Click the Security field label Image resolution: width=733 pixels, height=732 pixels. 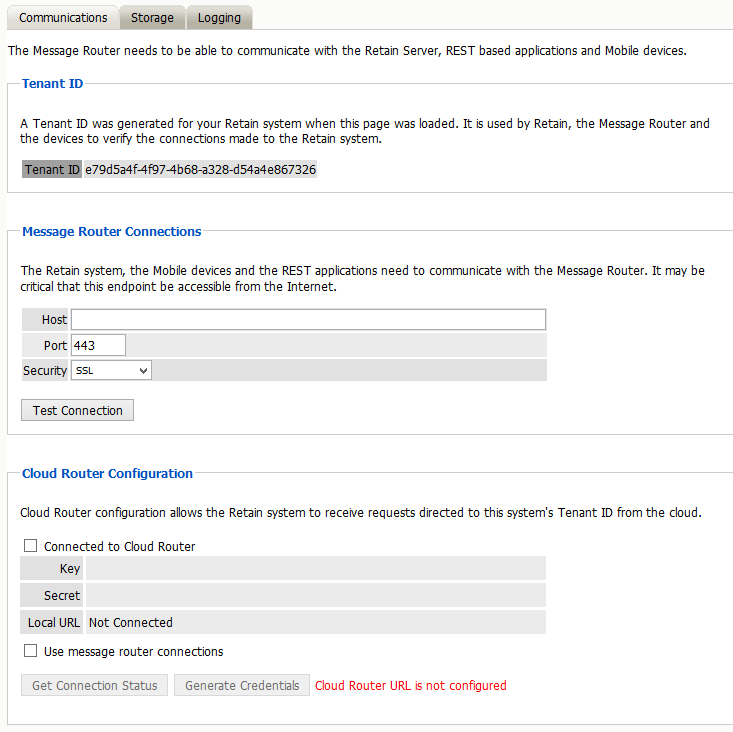tap(45, 371)
